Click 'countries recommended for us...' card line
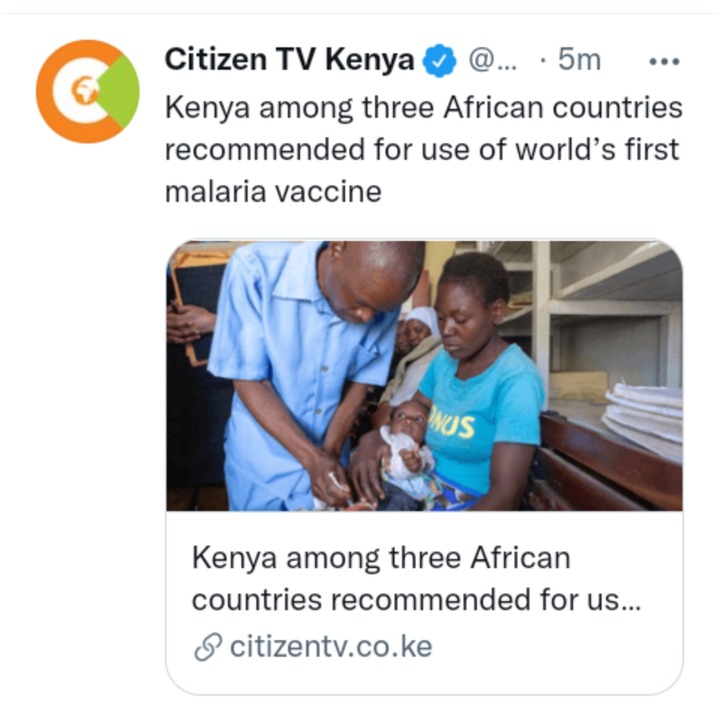The image size is (720, 701). (x=416, y=600)
